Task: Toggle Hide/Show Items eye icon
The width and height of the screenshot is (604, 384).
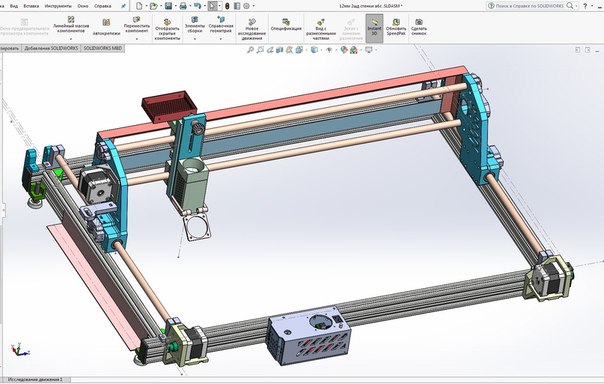Action: point(329,50)
